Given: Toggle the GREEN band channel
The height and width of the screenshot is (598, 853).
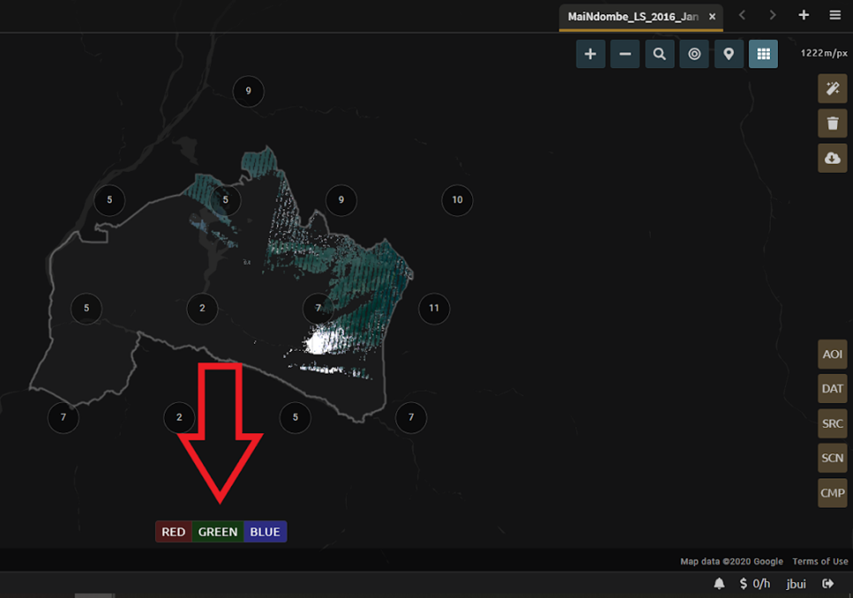Looking at the screenshot, I should click(218, 532).
